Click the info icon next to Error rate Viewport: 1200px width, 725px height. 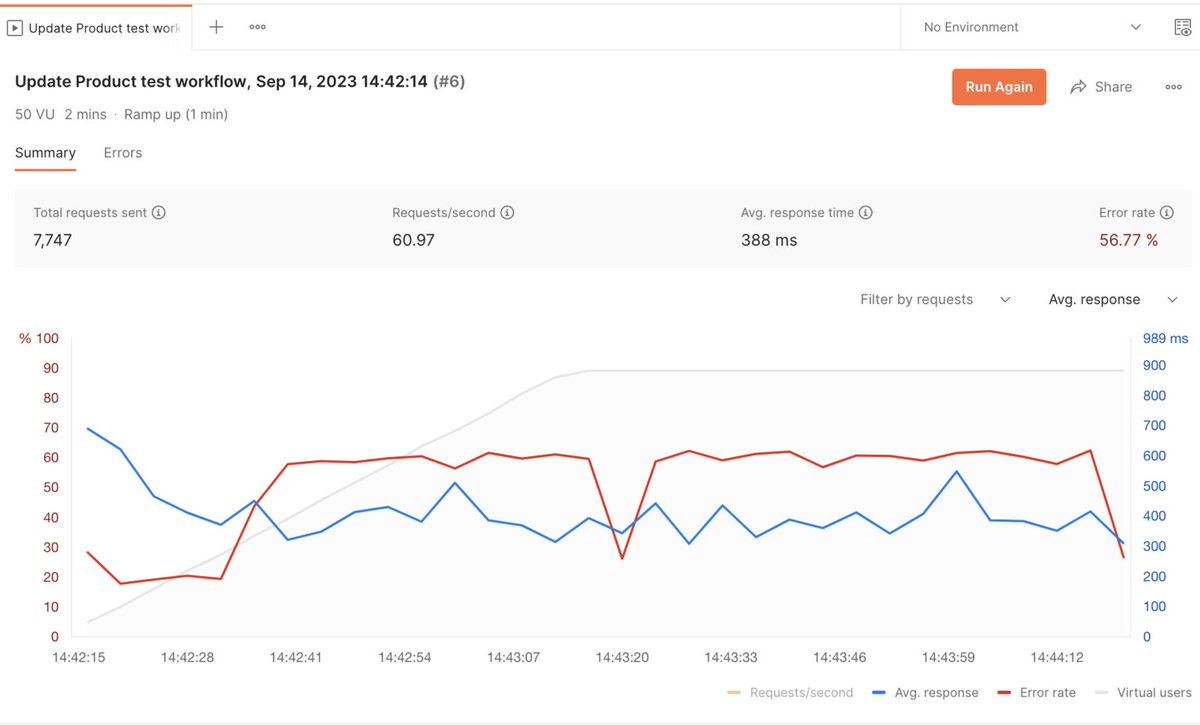click(1166, 212)
